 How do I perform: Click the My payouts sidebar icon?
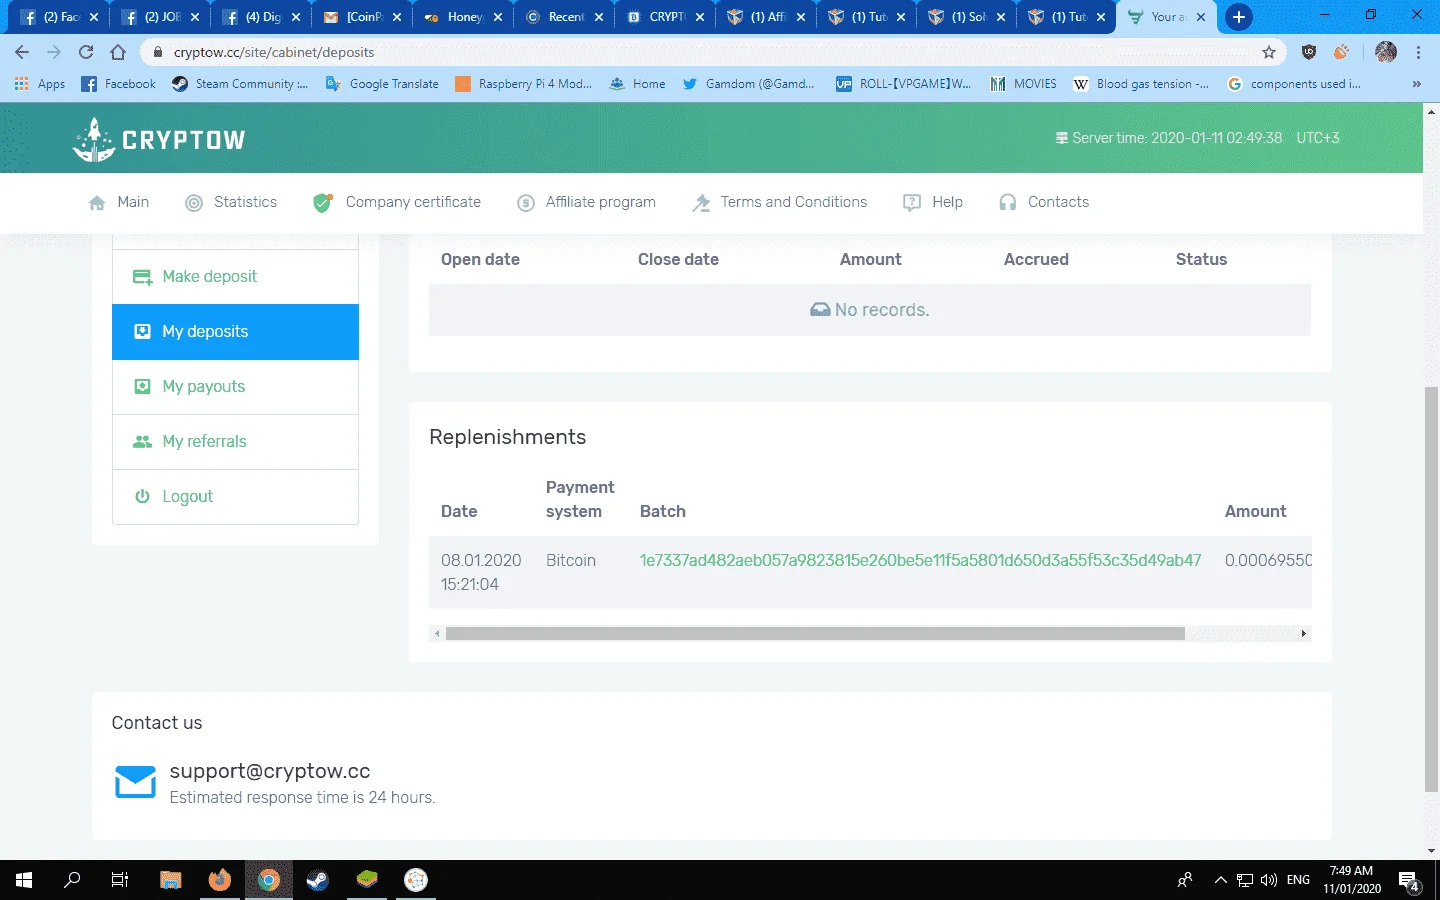(143, 387)
